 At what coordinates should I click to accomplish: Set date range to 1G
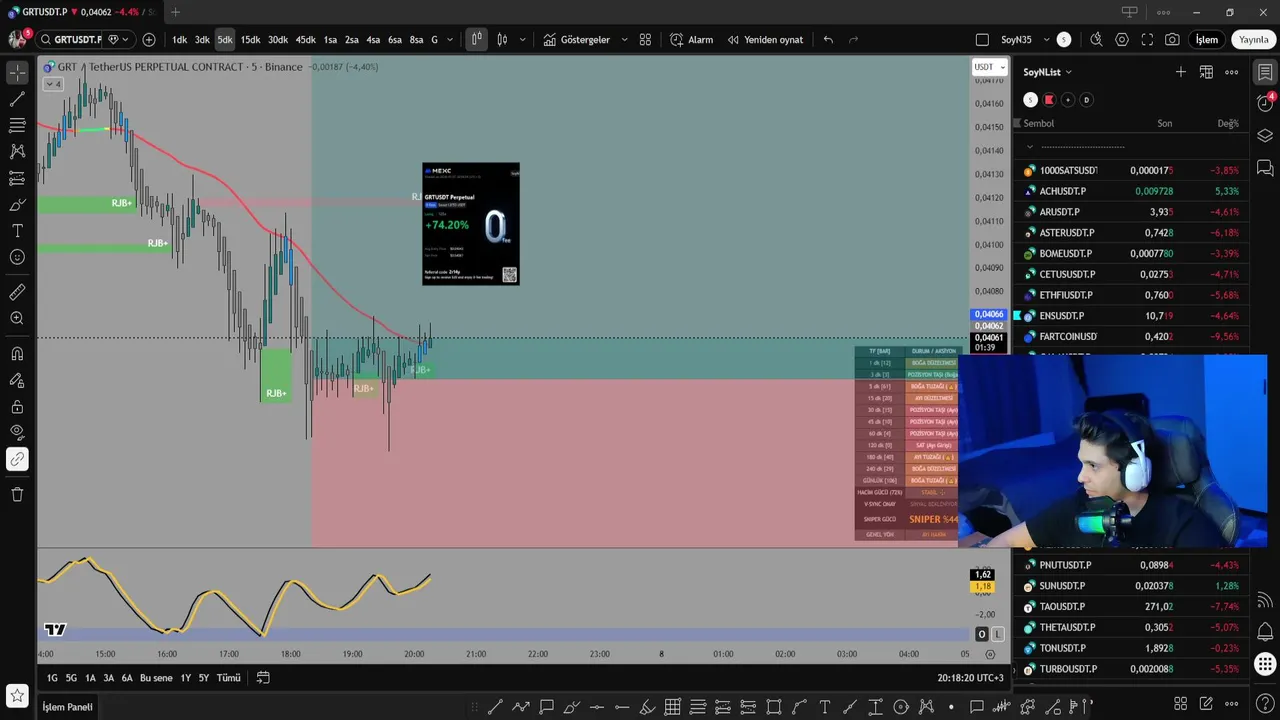click(52, 678)
